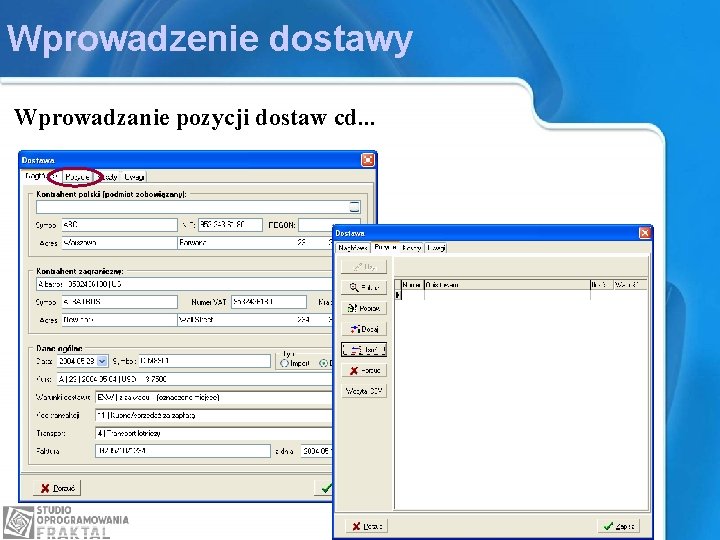Click the Wartość column header in the grid
The image size is (720, 540).
[630, 285]
